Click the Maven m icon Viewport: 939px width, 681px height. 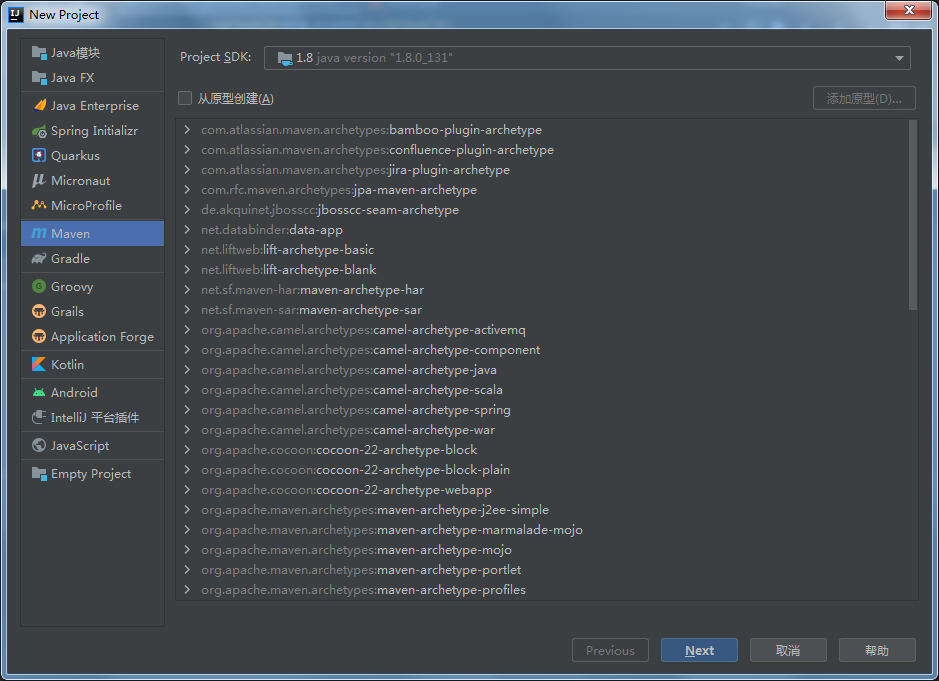pos(39,234)
